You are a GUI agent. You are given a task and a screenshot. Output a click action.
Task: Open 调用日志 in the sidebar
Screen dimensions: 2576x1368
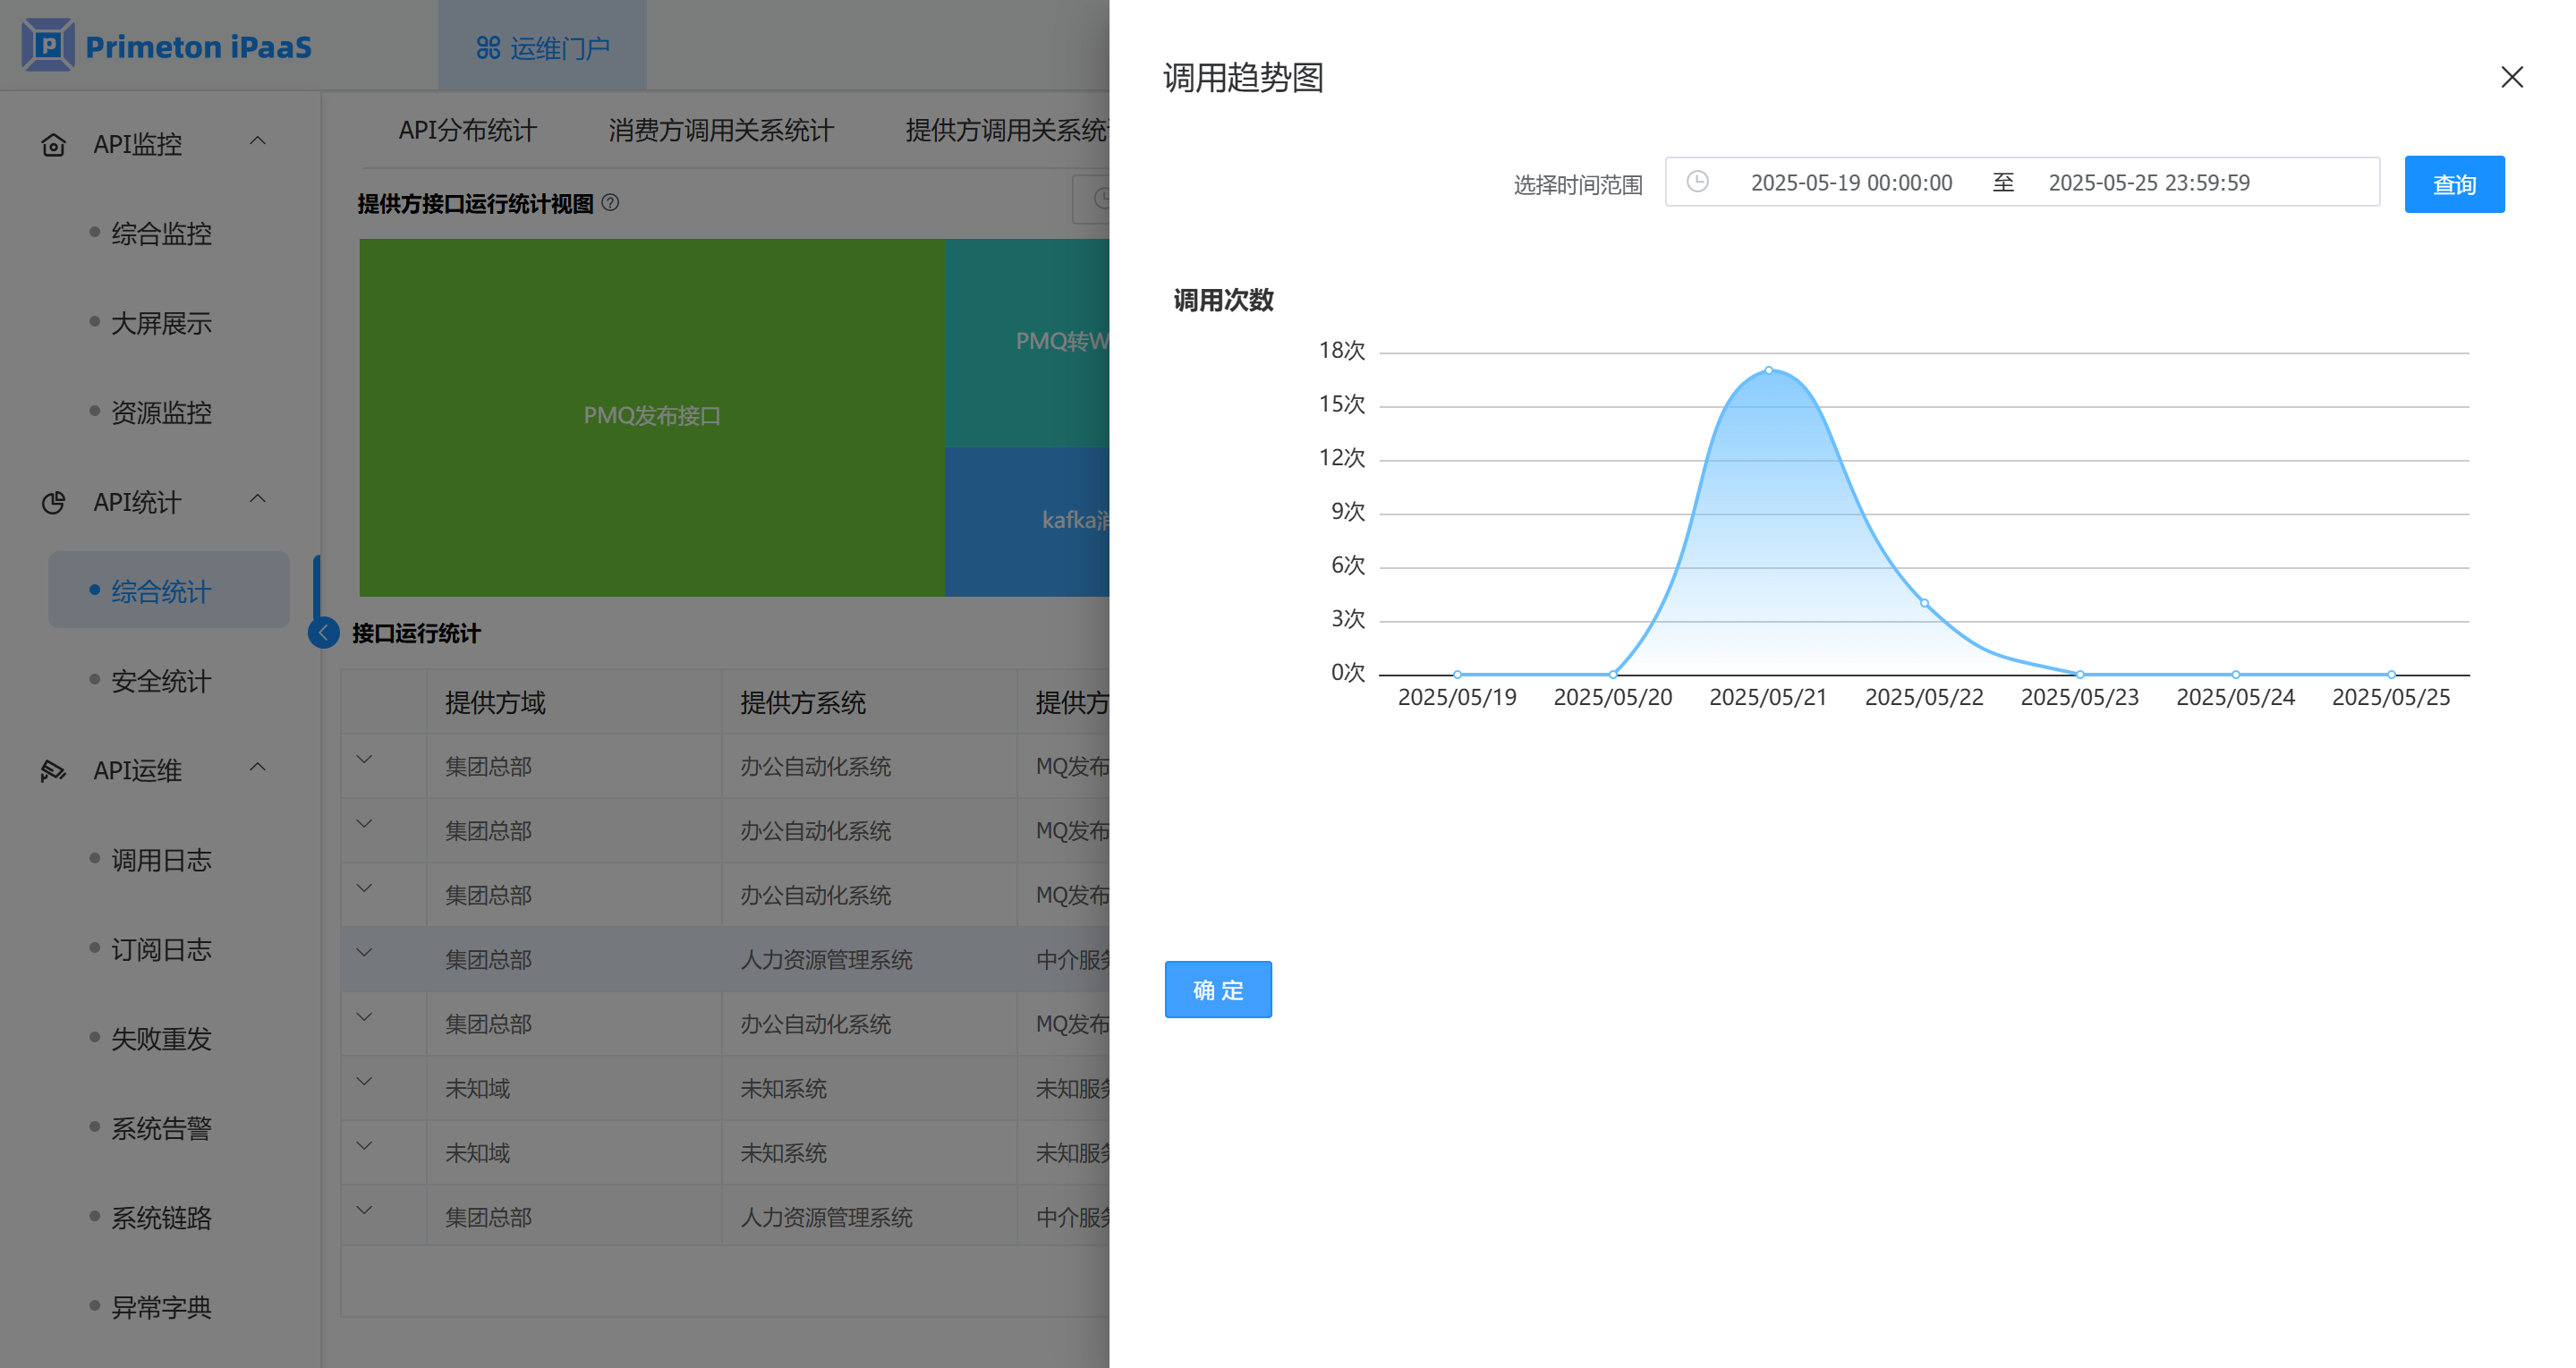point(161,860)
